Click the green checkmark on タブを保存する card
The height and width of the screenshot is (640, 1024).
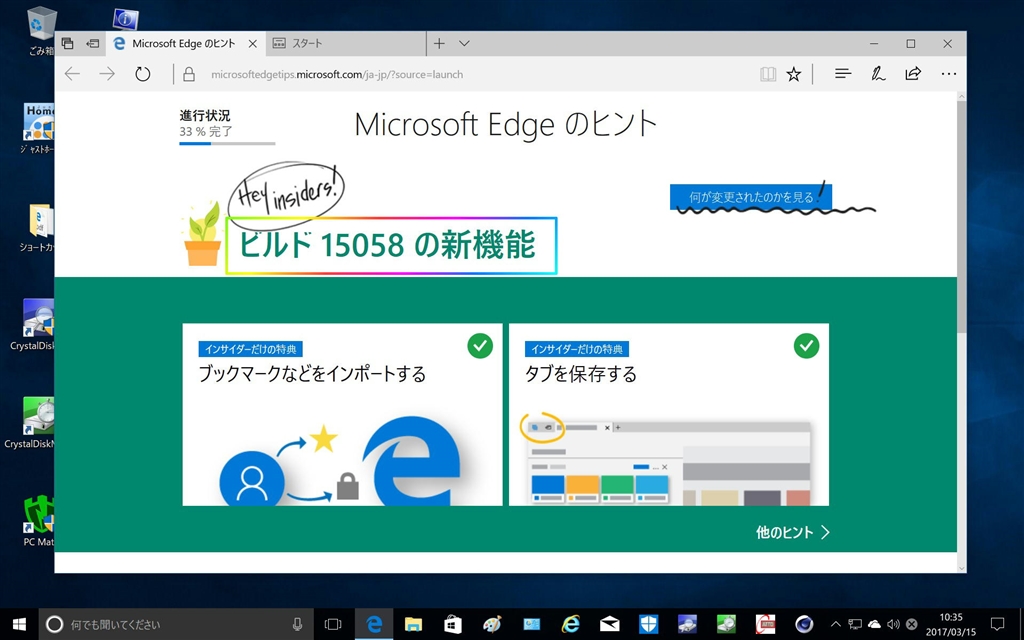(x=807, y=346)
